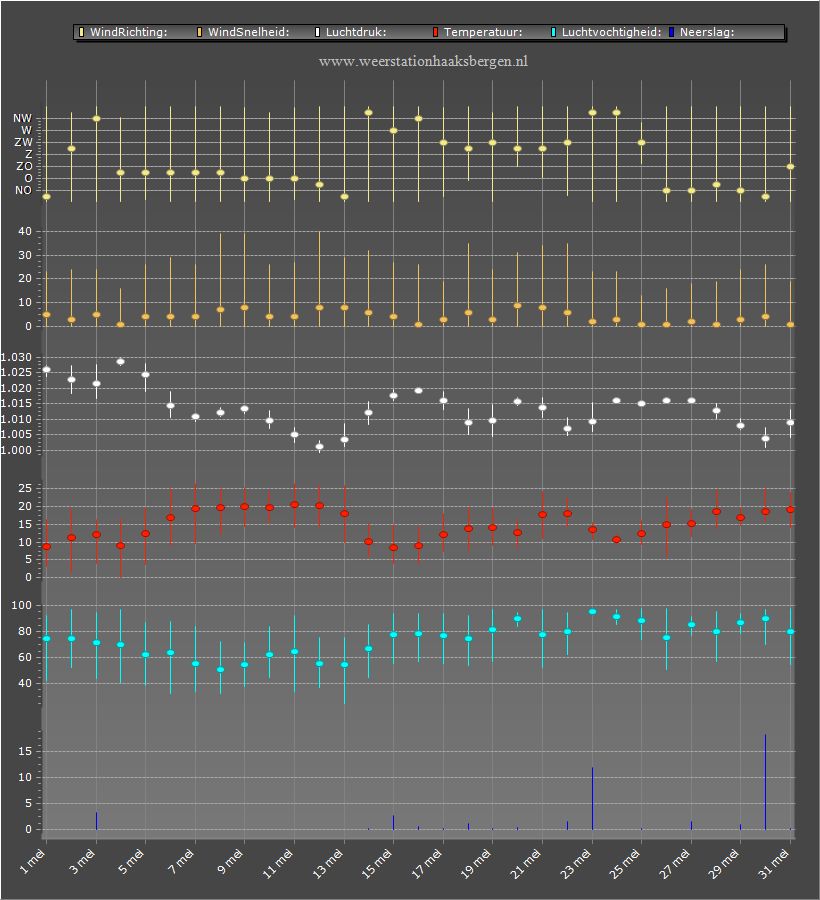This screenshot has width=820, height=900.
Task: Click the red temperature marker for 31 mei
Action: [790, 510]
